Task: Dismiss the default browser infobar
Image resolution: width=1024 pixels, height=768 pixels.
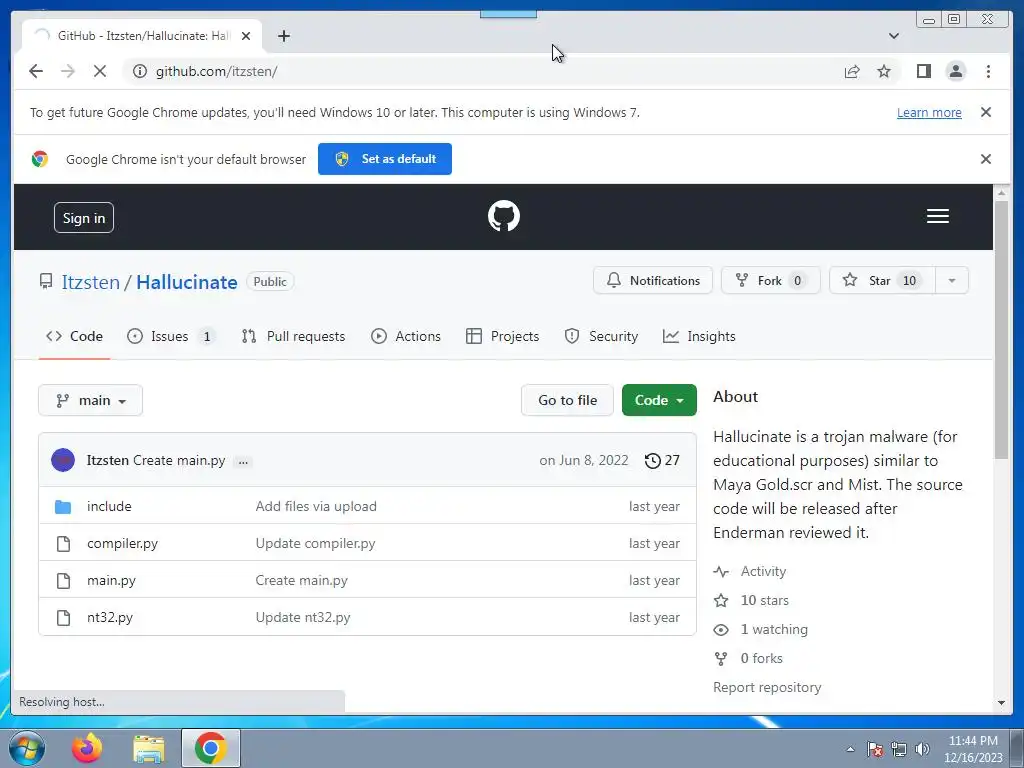Action: click(986, 159)
